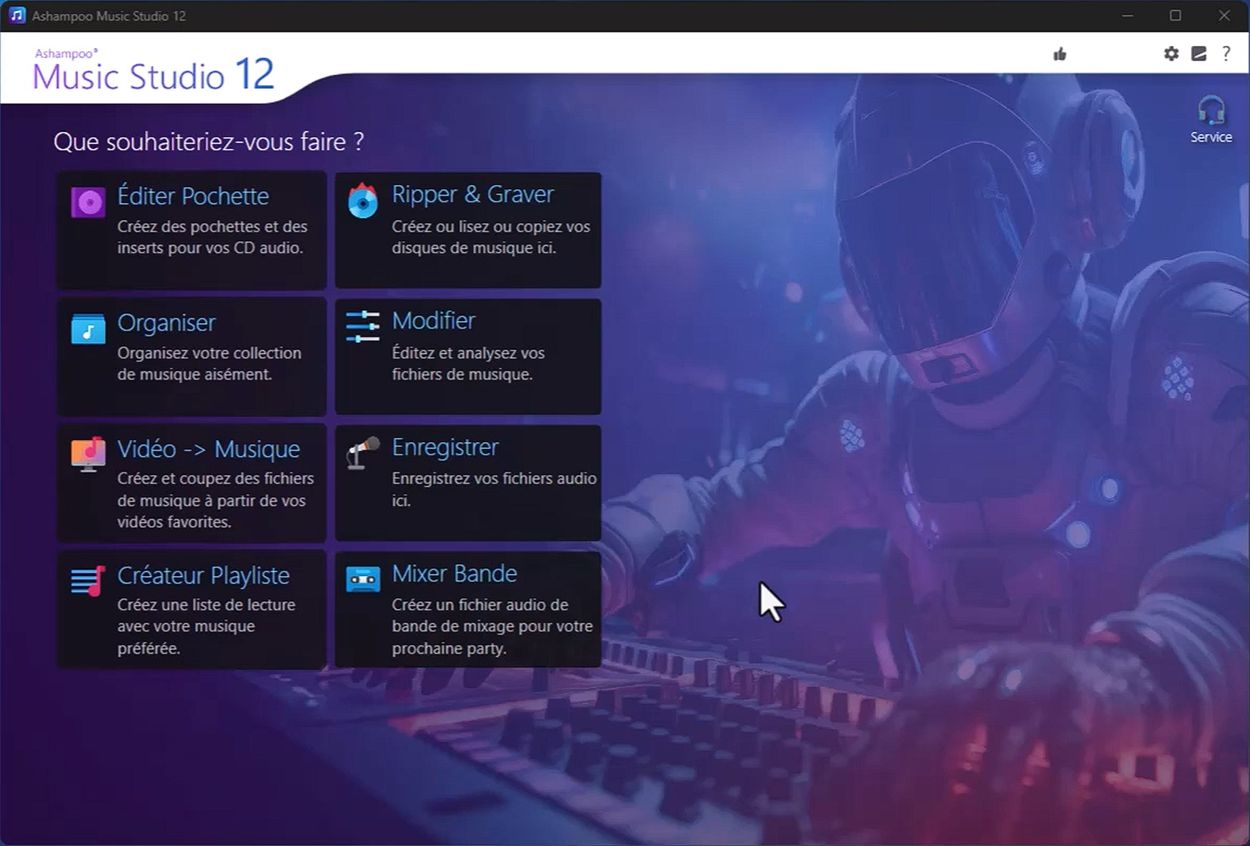Click the Vidéo -> Musique monitor icon

[x=88, y=454]
